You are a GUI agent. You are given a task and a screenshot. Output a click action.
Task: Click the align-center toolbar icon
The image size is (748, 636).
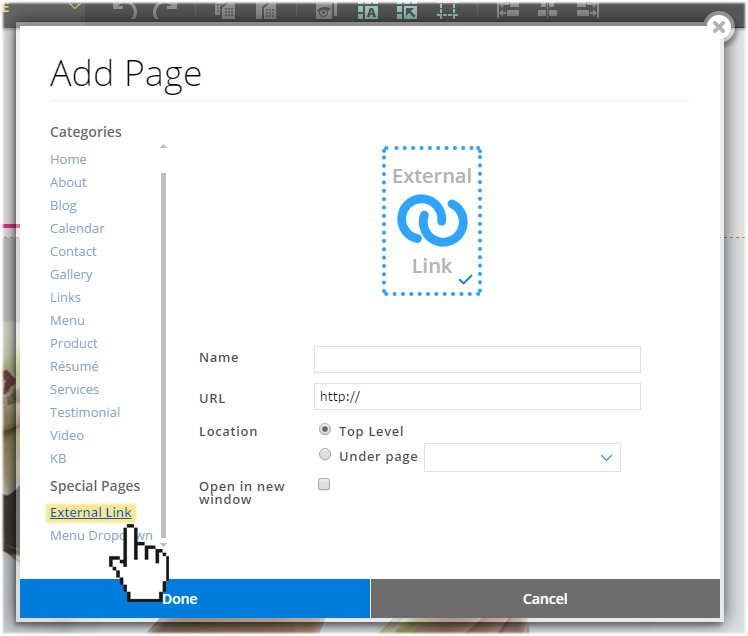point(547,10)
